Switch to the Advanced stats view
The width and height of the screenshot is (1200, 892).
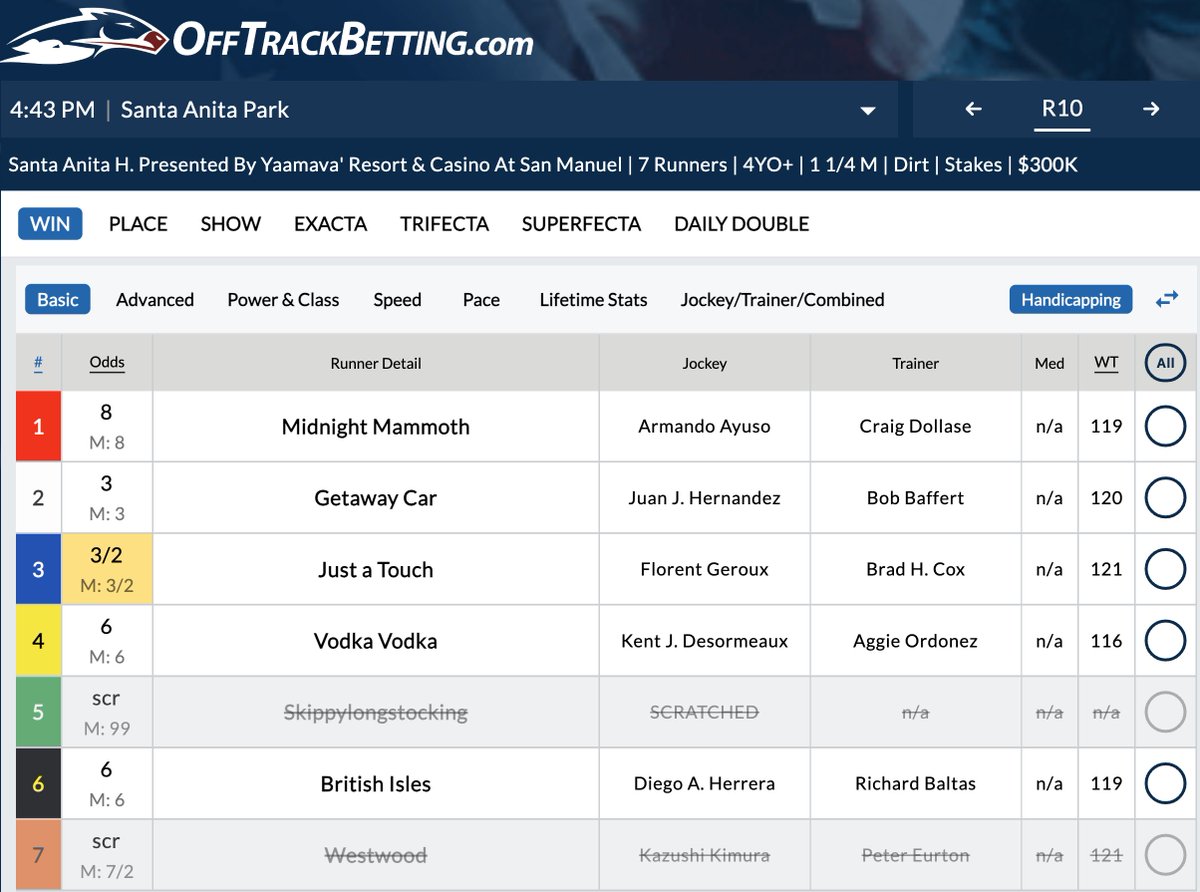155,299
